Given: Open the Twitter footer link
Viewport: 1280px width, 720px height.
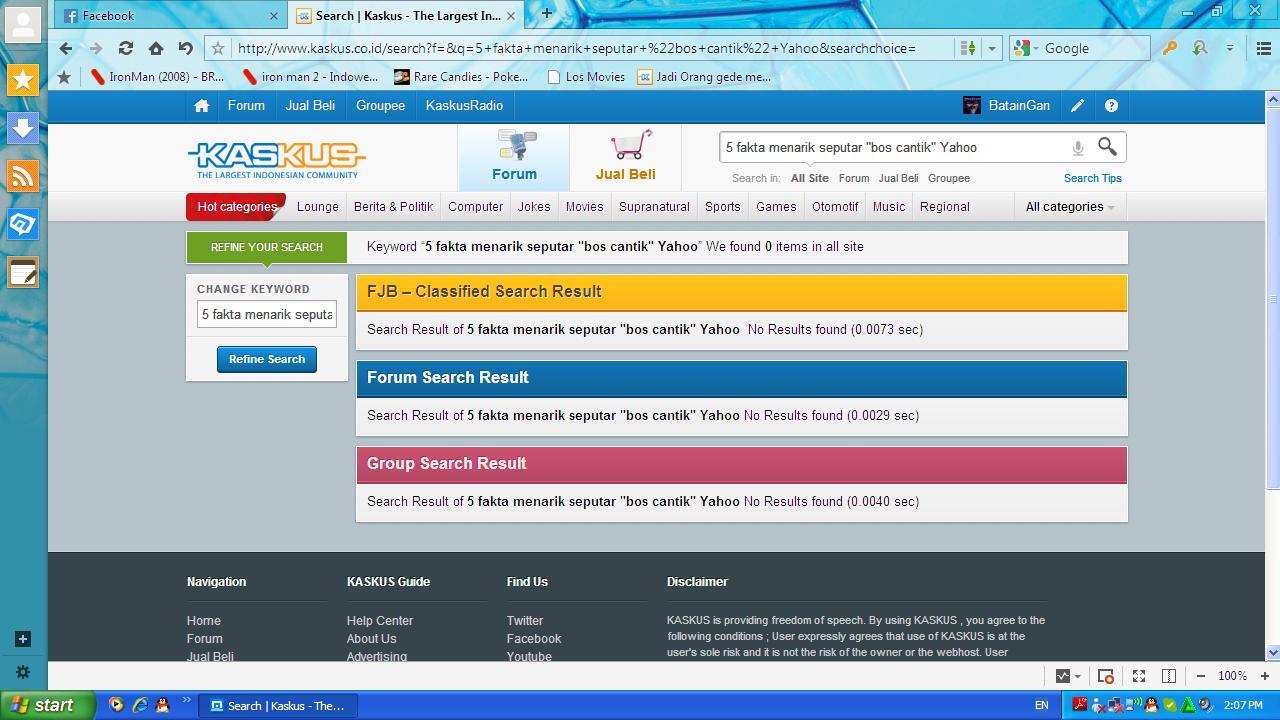Looking at the screenshot, I should point(525,621).
